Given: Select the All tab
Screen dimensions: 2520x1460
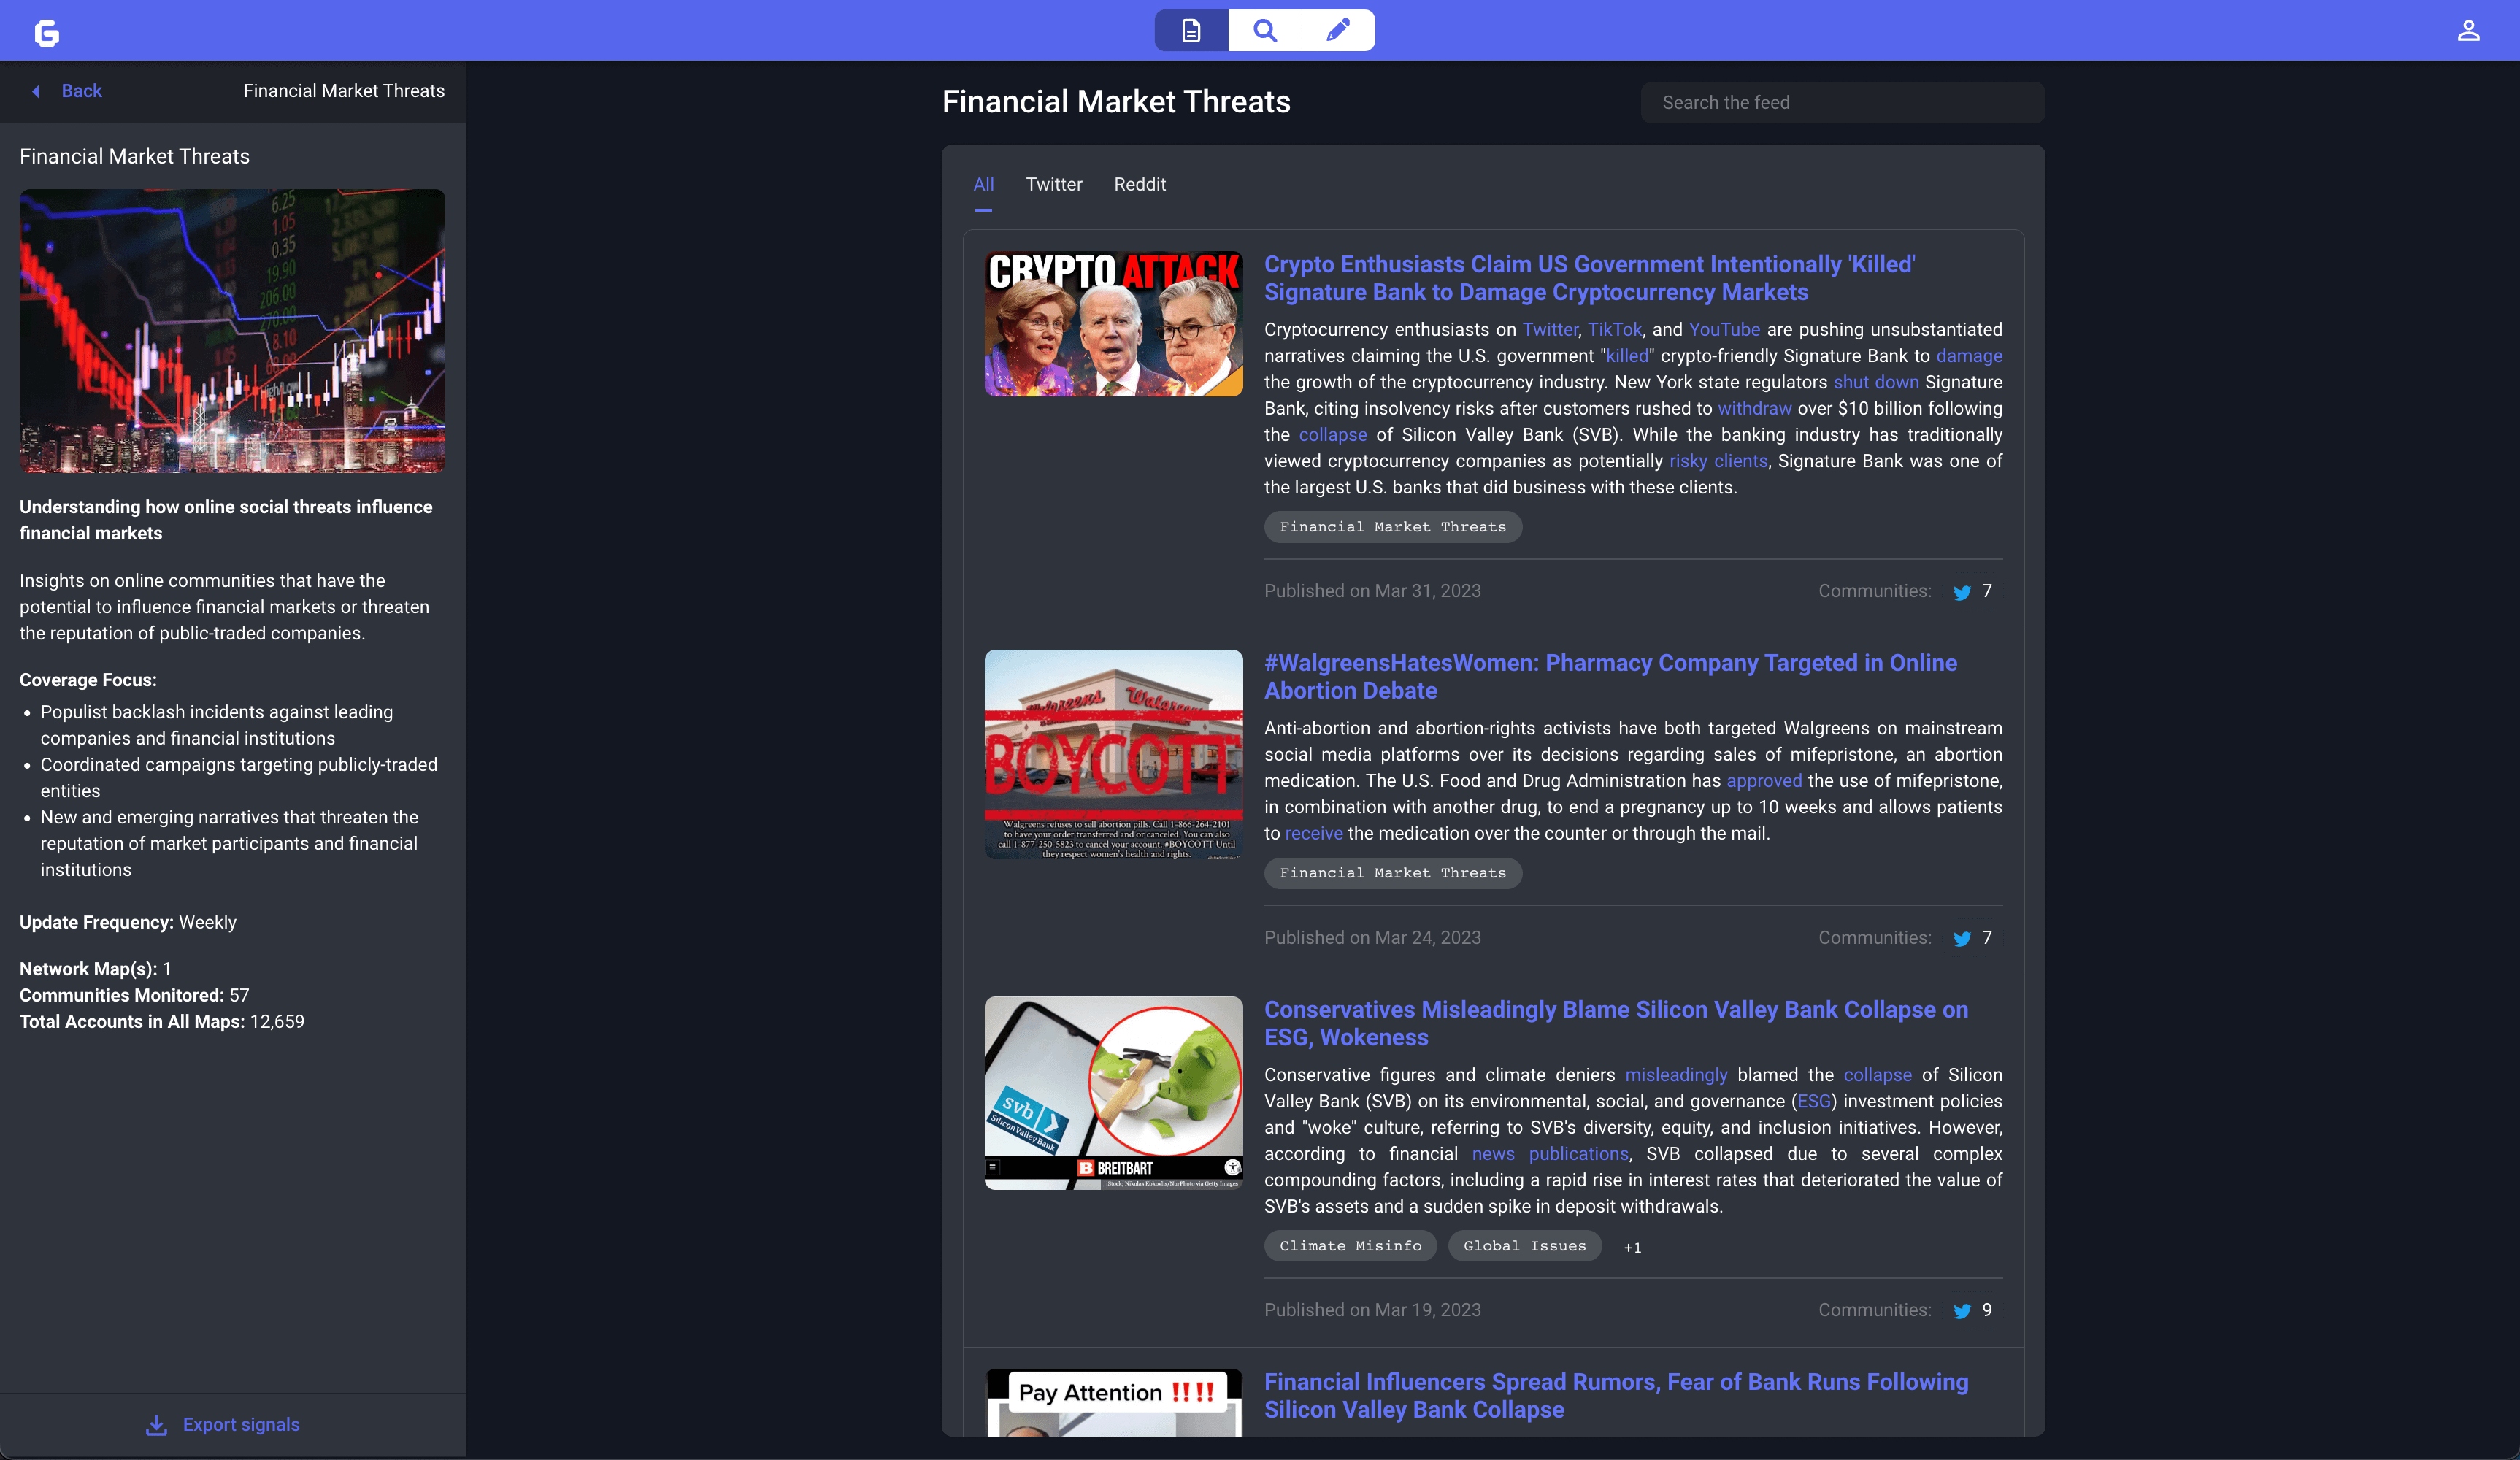Looking at the screenshot, I should (x=983, y=184).
